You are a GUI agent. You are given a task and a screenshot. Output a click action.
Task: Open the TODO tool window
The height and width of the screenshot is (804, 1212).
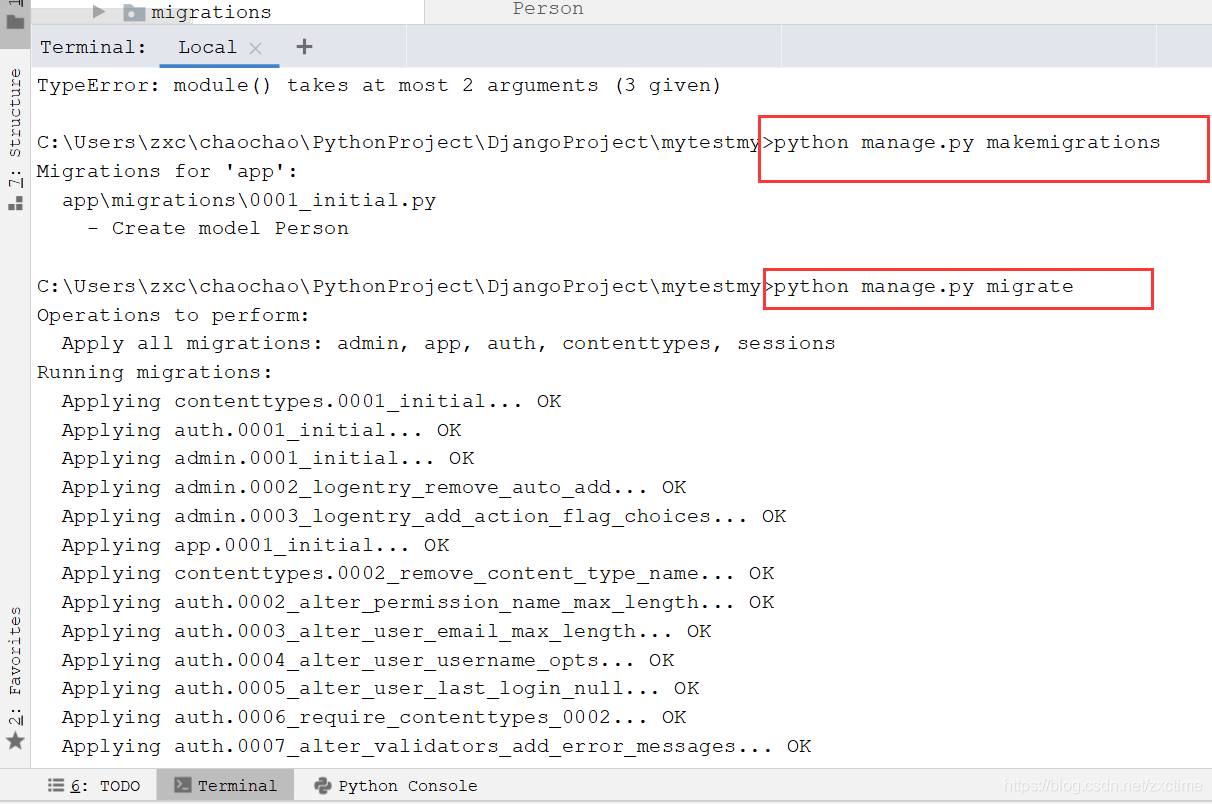coord(94,786)
